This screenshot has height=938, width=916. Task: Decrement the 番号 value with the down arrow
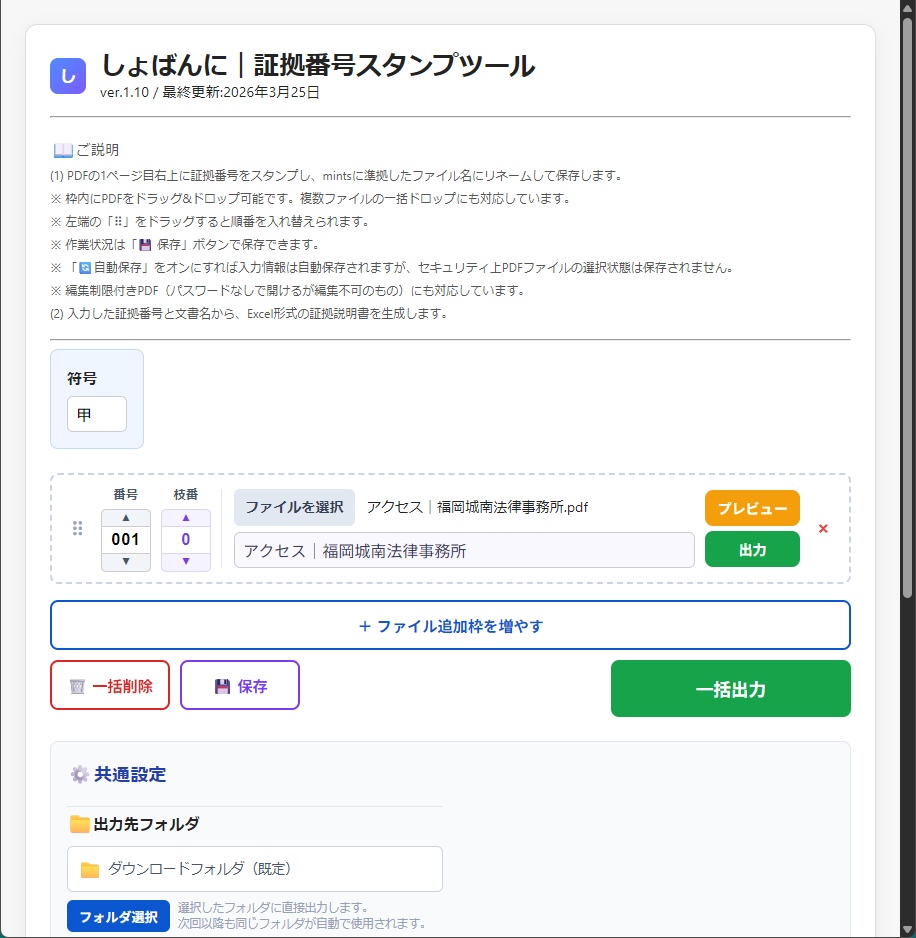(x=125, y=563)
